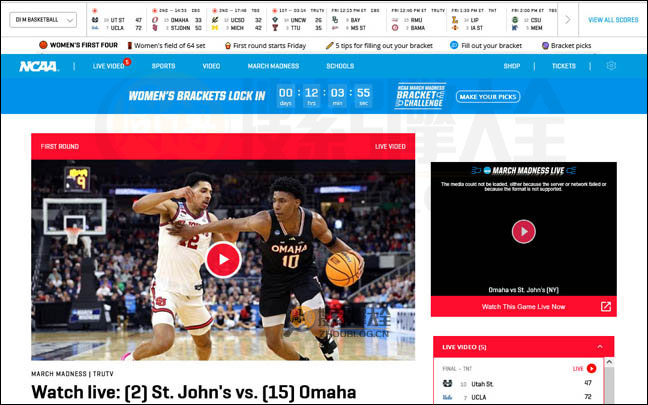The image size is (648, 405).
Task: Select the LIP vs IA ST scoreboard game
Action: (476, 19)
